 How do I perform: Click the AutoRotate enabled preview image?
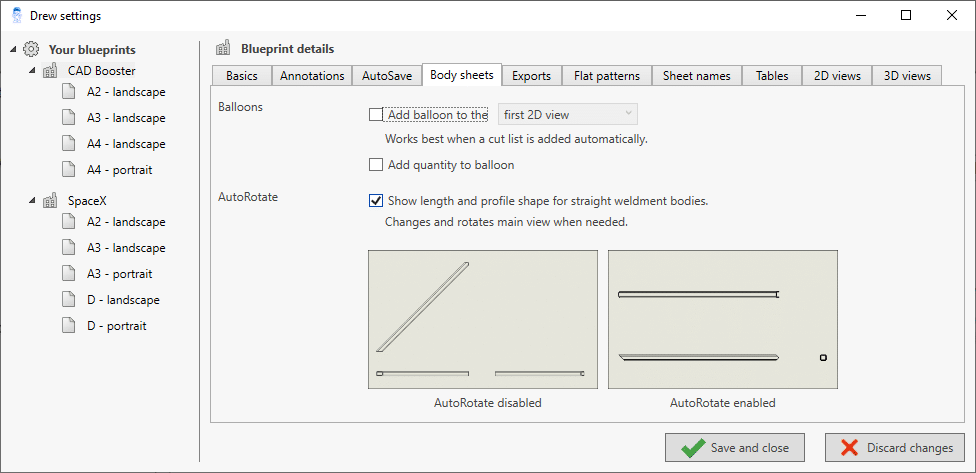(722, 319)
